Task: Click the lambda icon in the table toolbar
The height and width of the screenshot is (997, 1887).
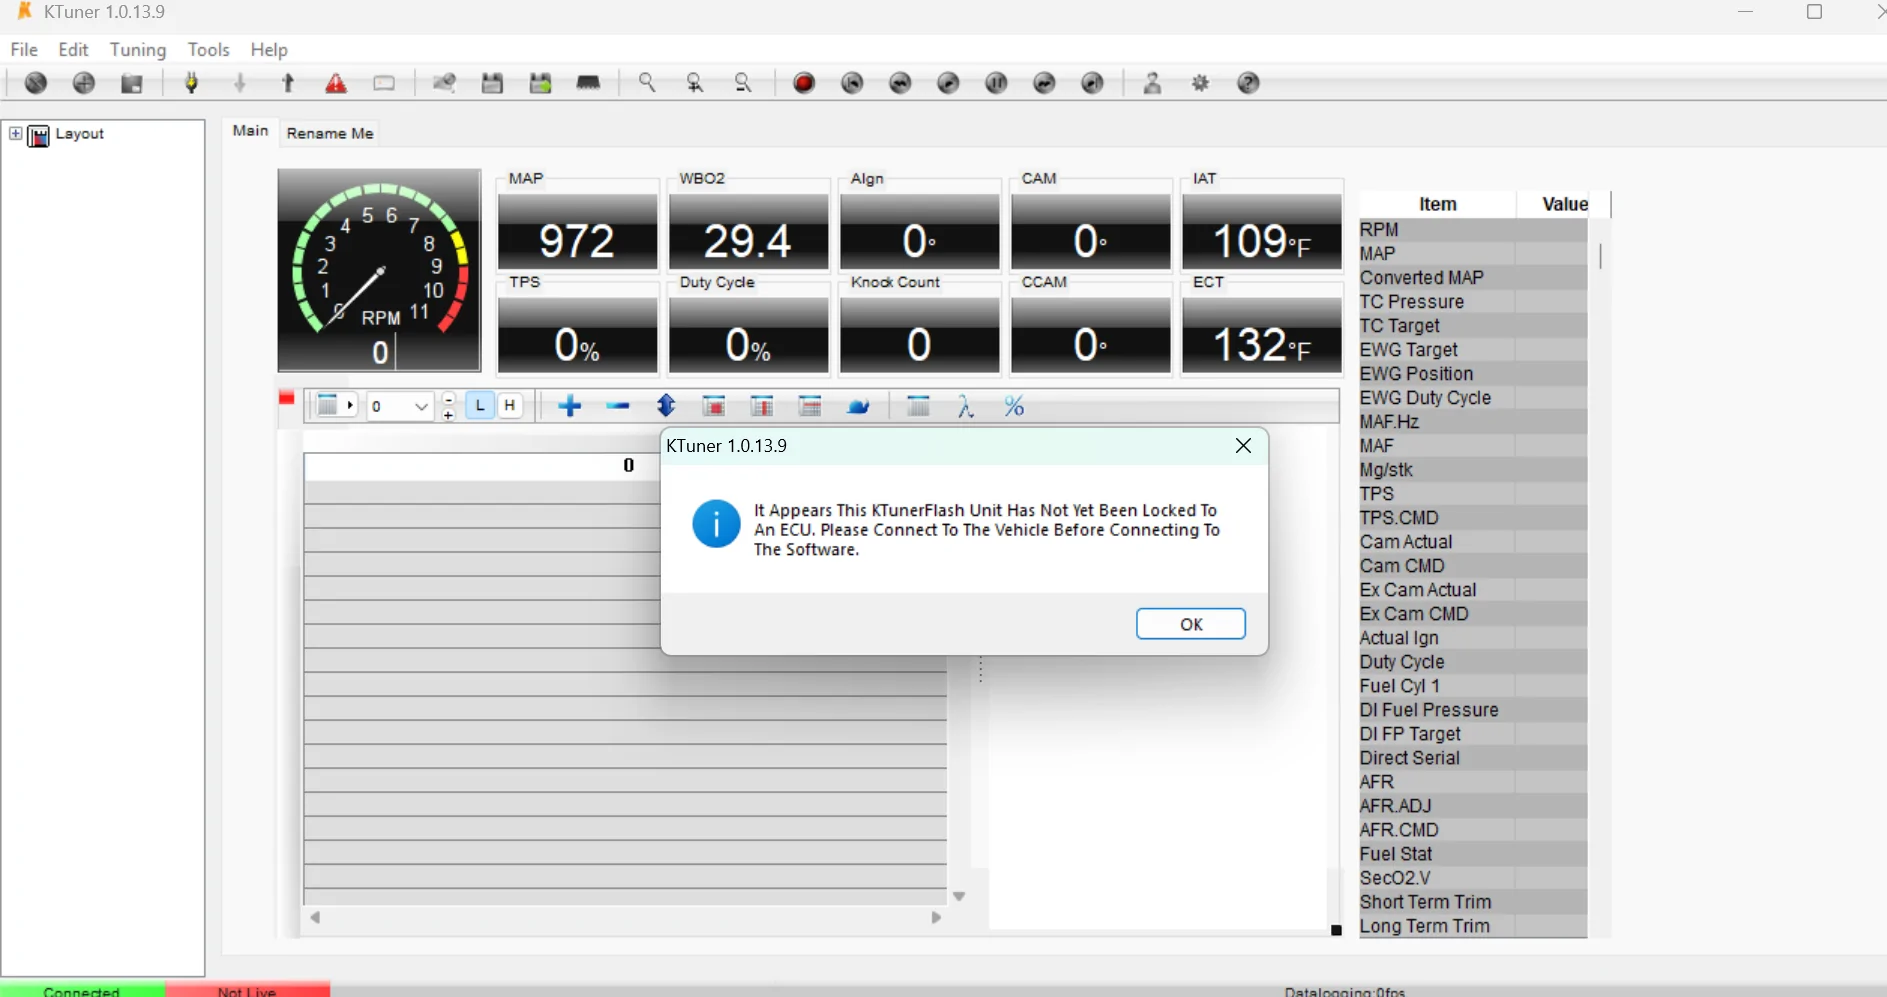Action: click(x=966, y=406)
